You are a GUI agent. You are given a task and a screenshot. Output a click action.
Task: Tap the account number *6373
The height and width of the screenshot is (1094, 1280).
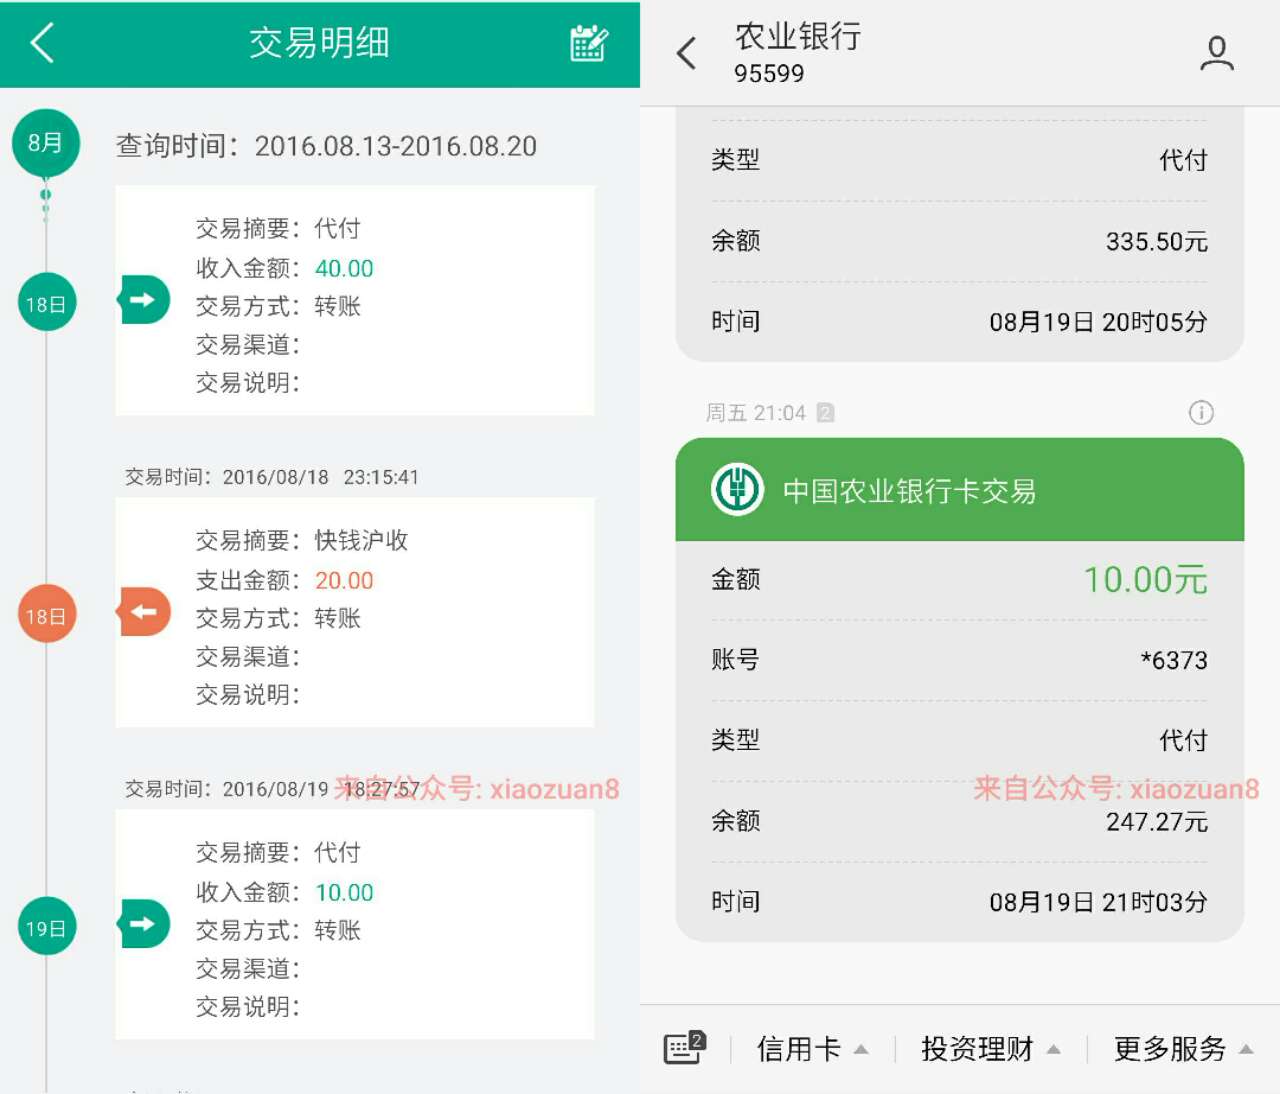1174,660
